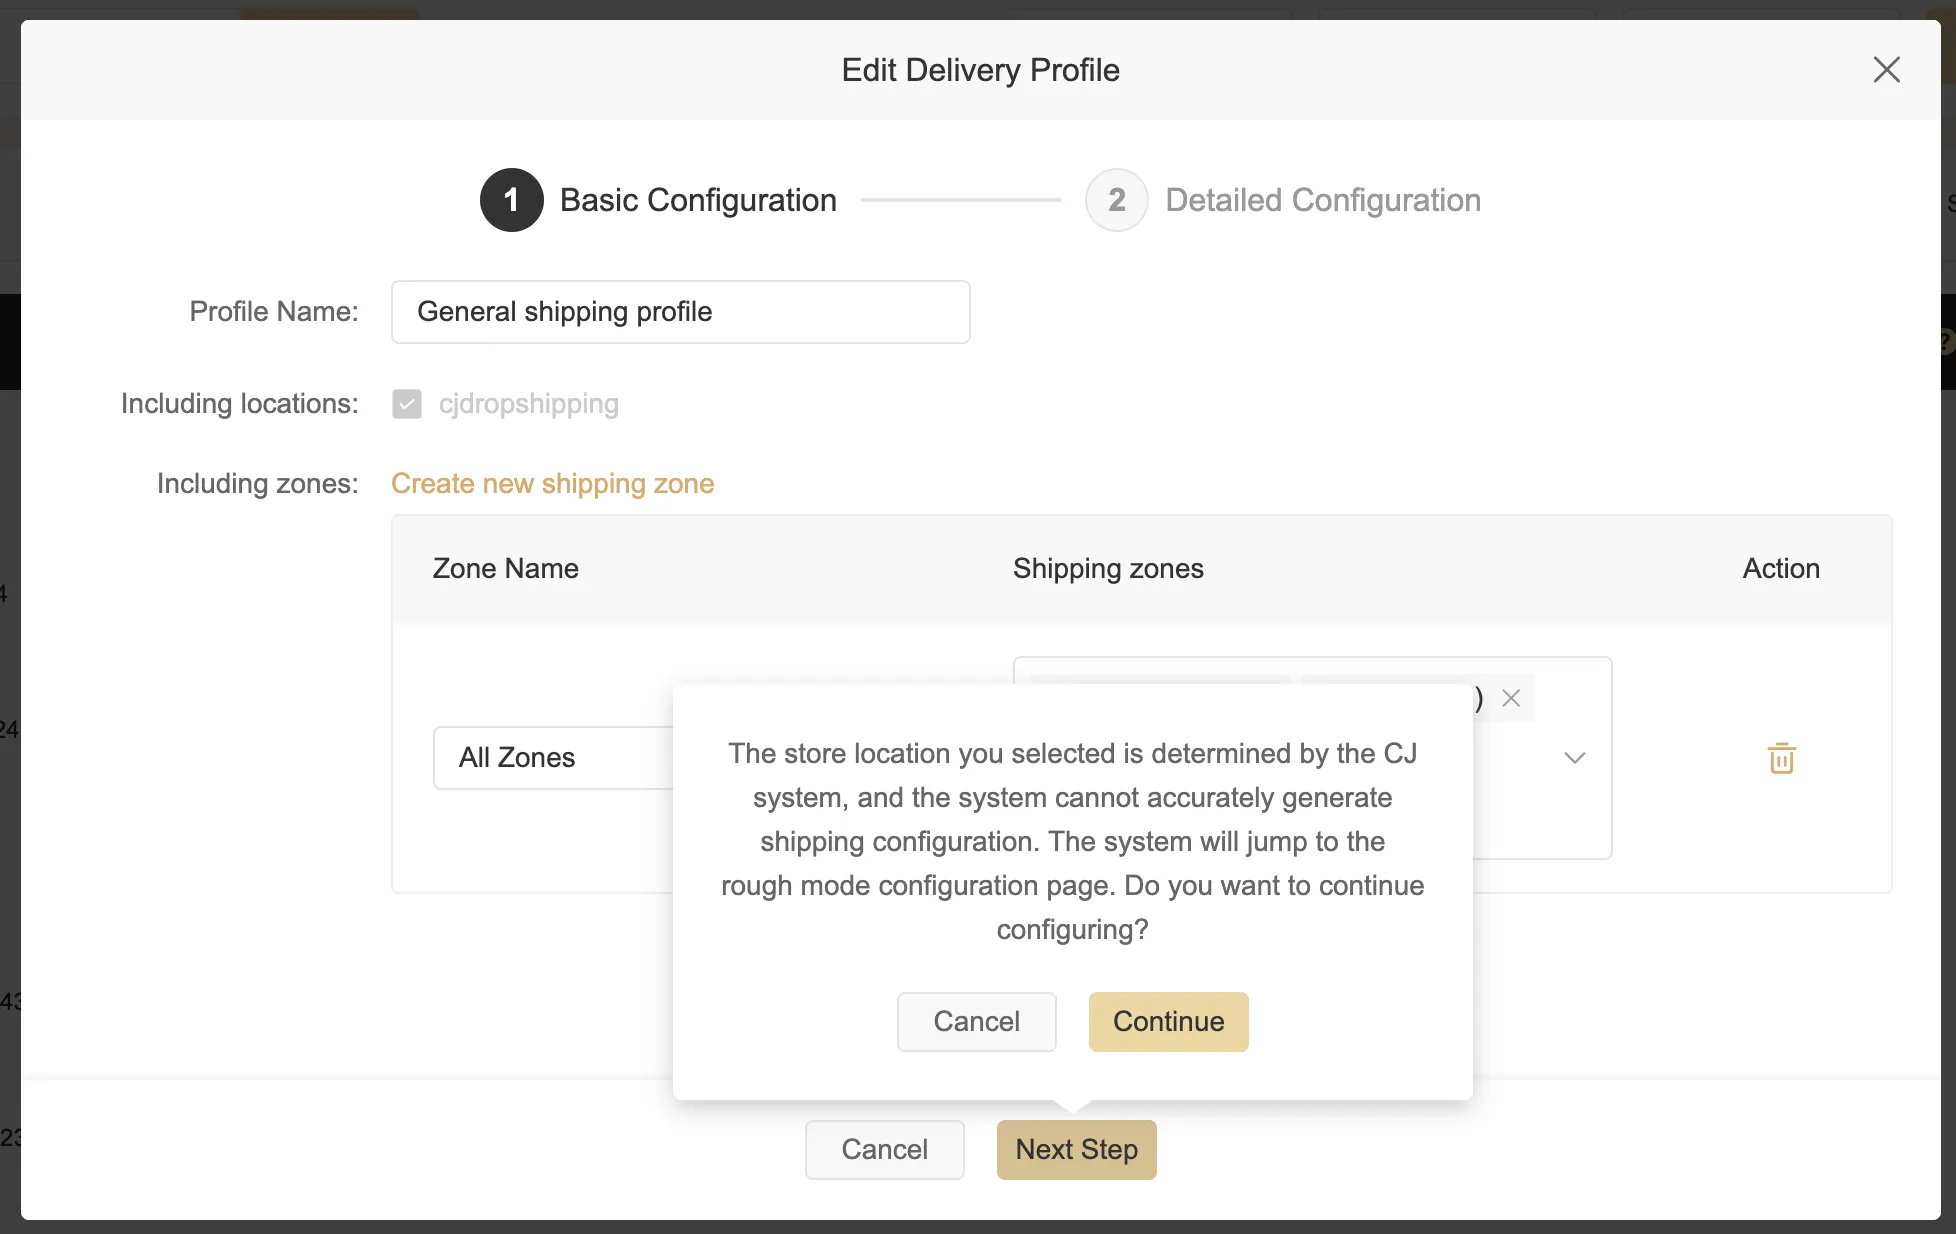This screenshot has width=1956, height=1234.
Task: Click the Zone Name column header
Action: coord(505,568)
